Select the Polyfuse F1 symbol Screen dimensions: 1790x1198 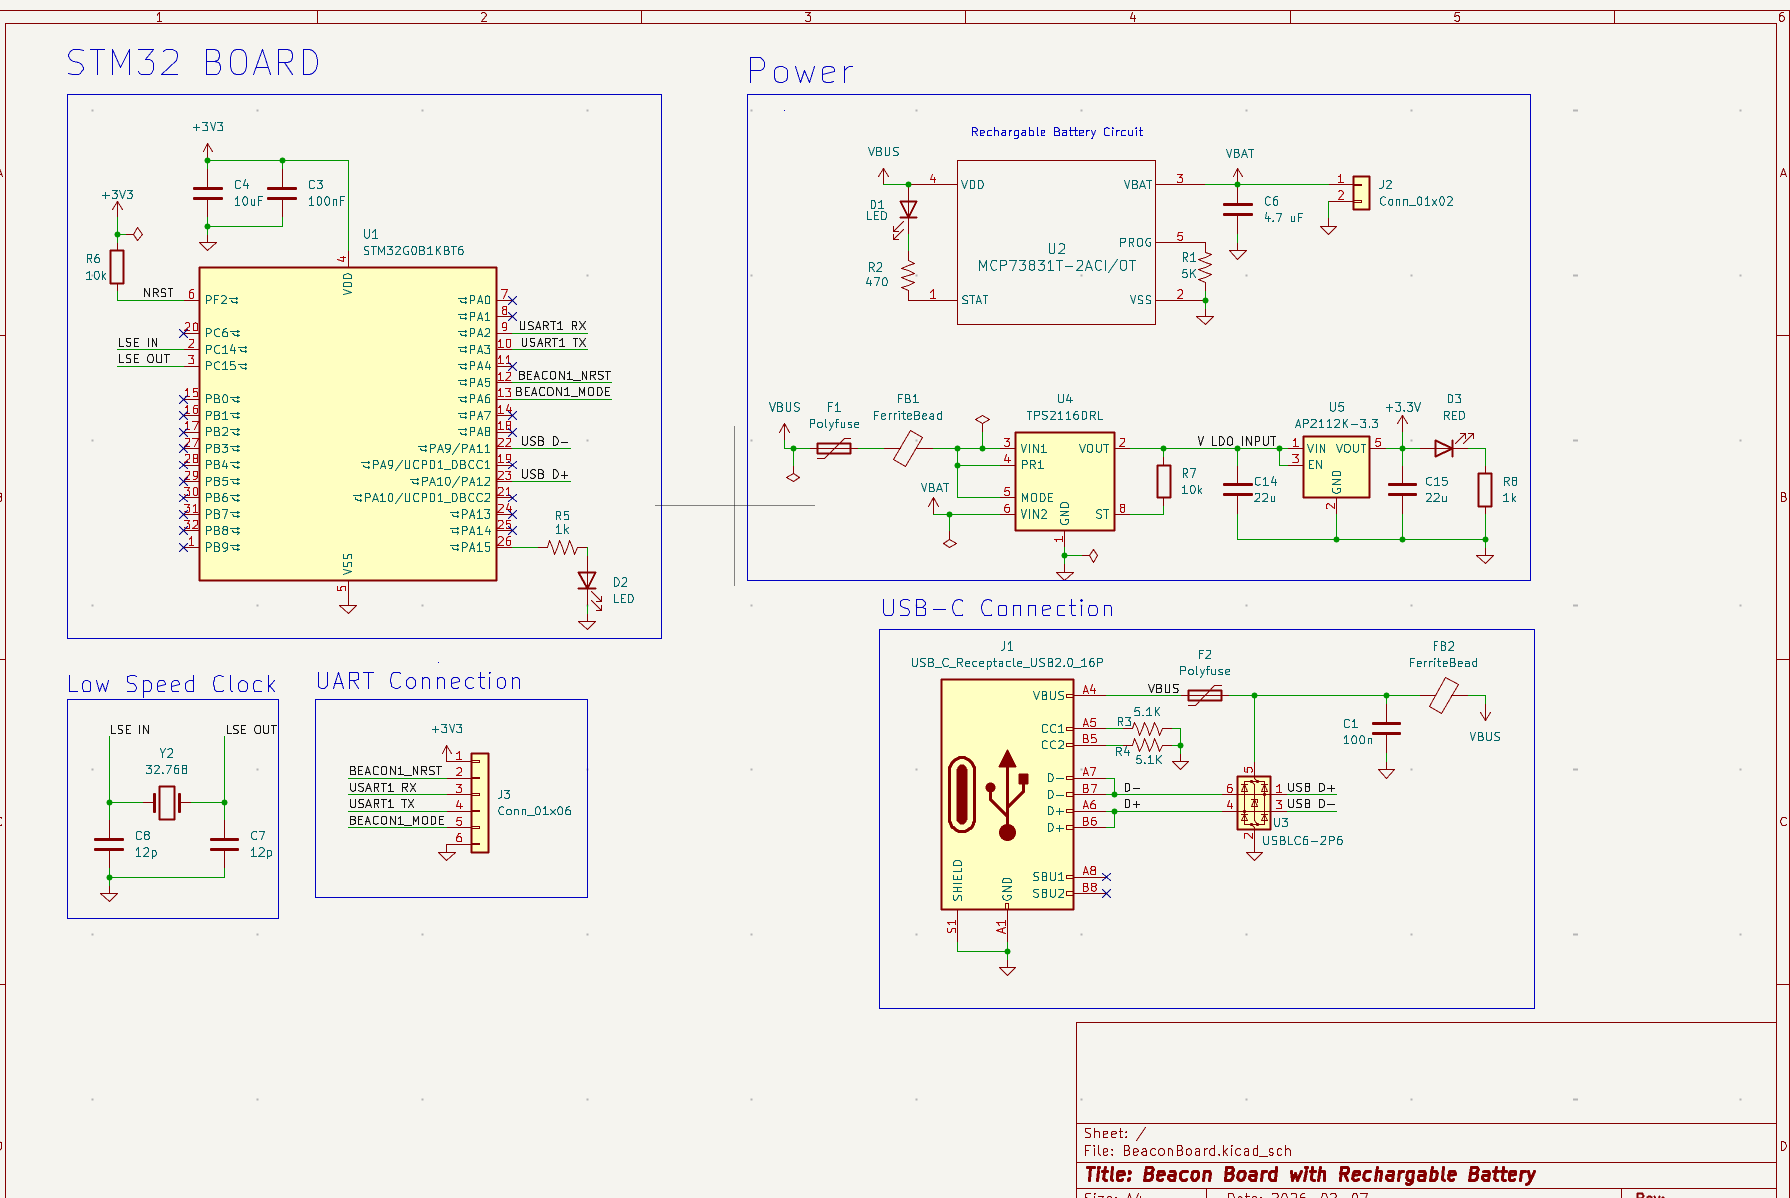(834, 447)
